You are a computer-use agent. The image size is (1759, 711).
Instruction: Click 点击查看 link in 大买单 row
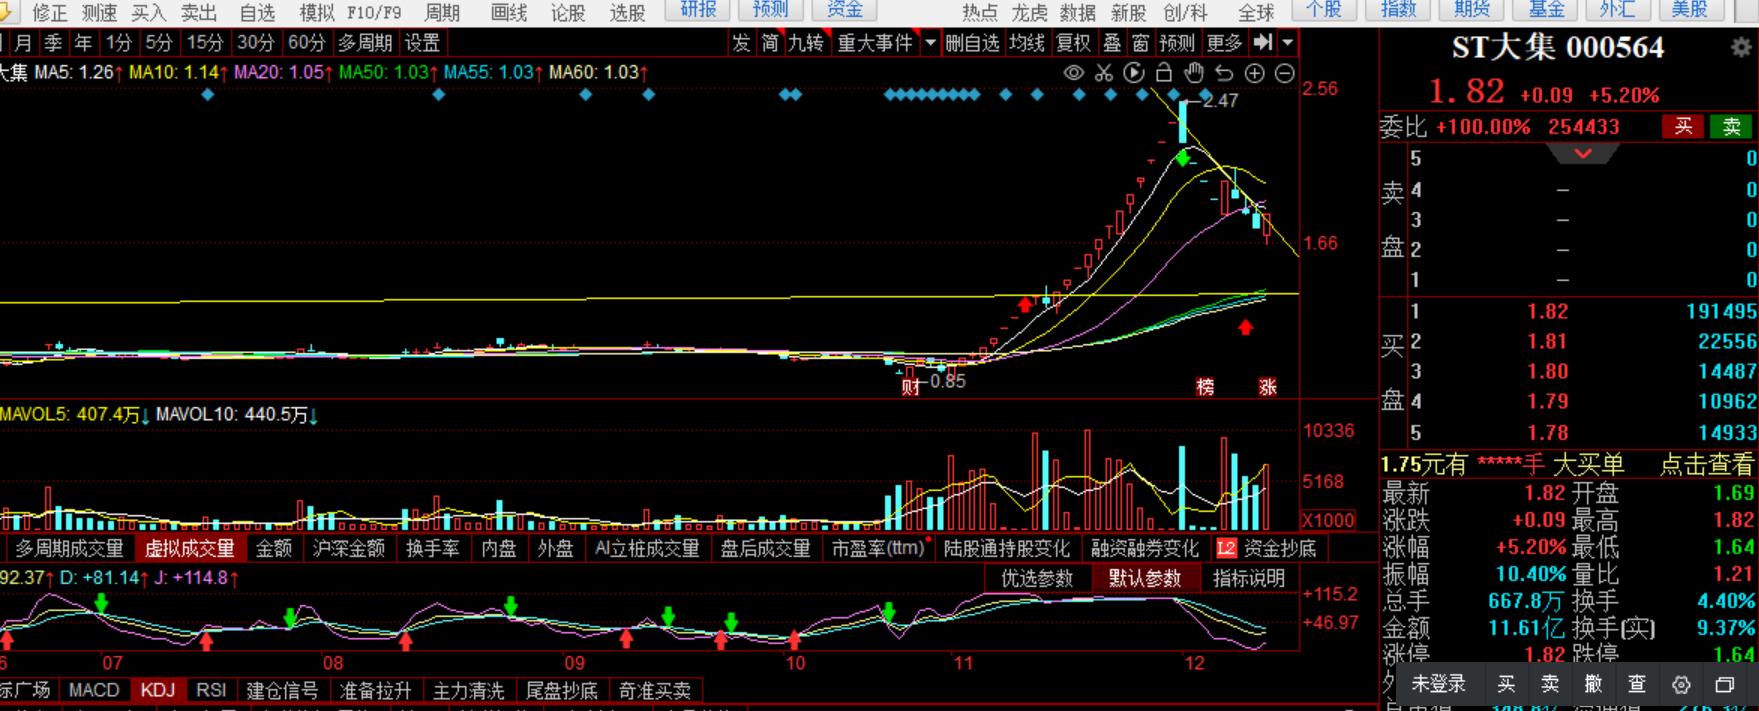[1706, 464]
